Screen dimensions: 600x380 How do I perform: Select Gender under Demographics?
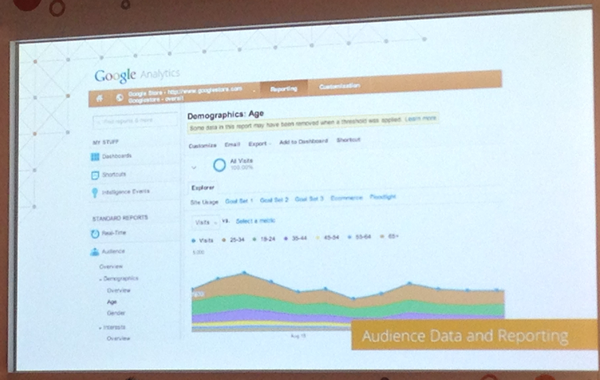coord(116,313)
